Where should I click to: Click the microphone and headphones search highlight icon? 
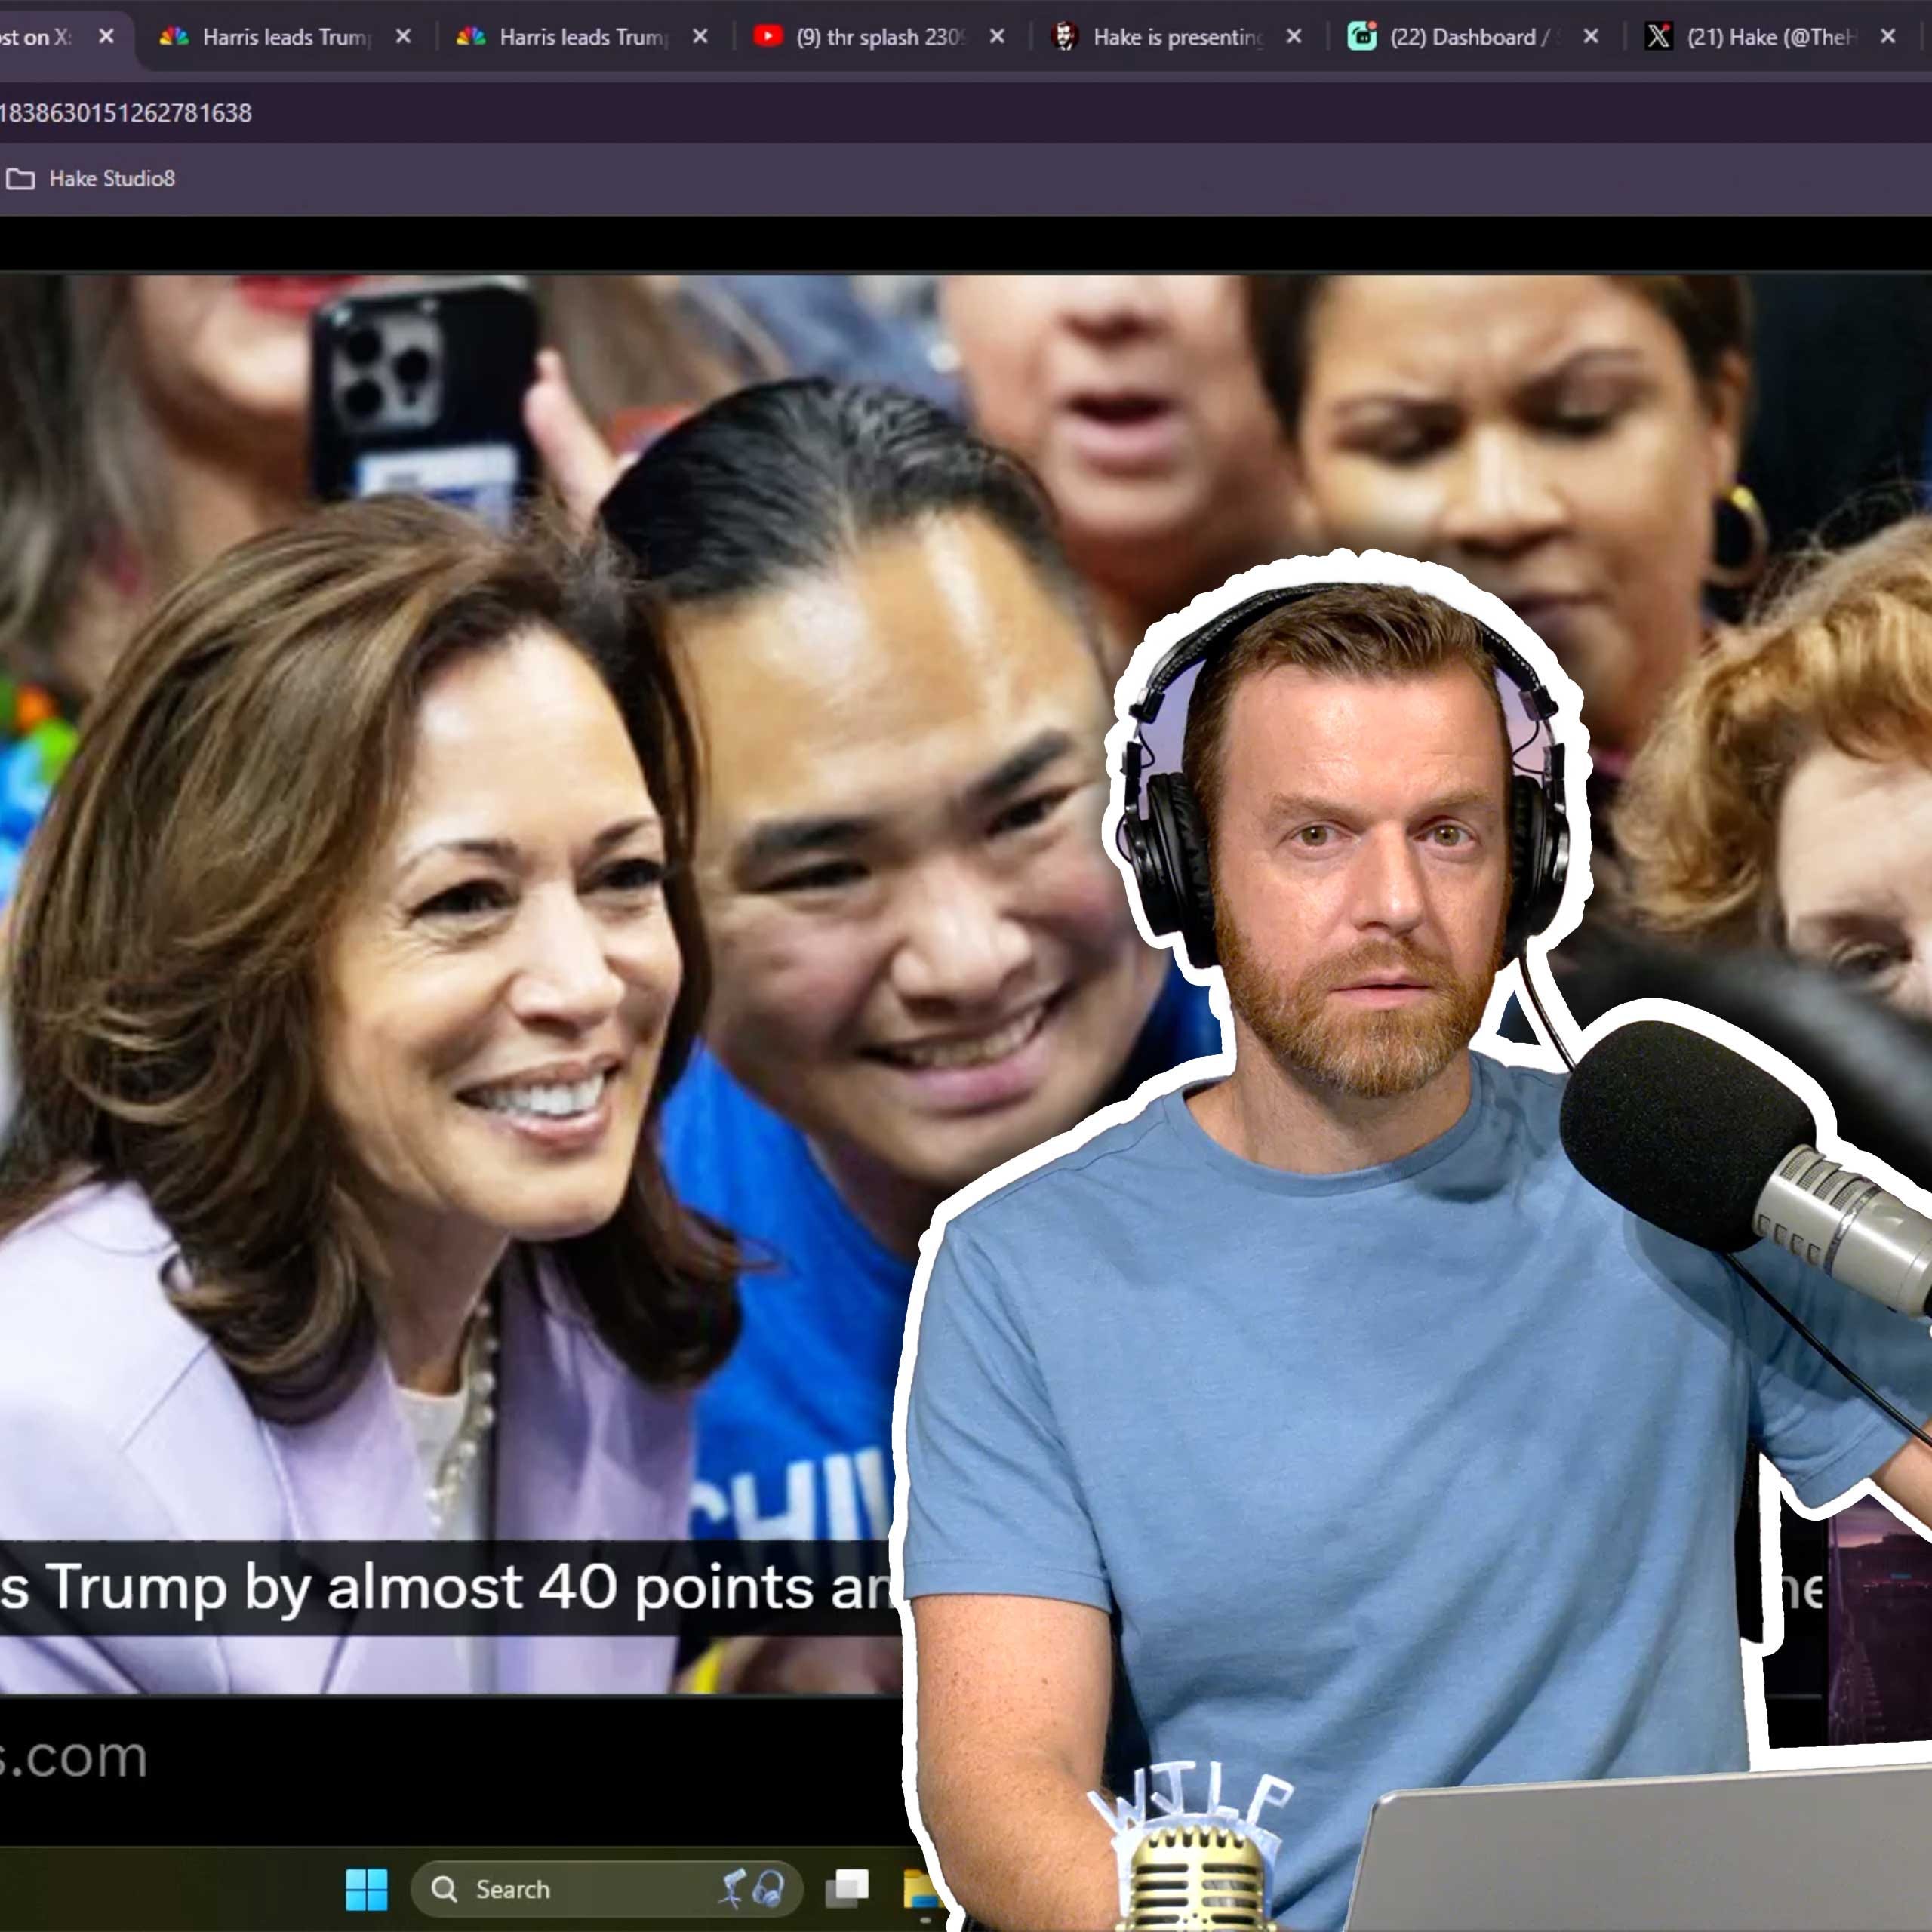tap(752, 1888)
